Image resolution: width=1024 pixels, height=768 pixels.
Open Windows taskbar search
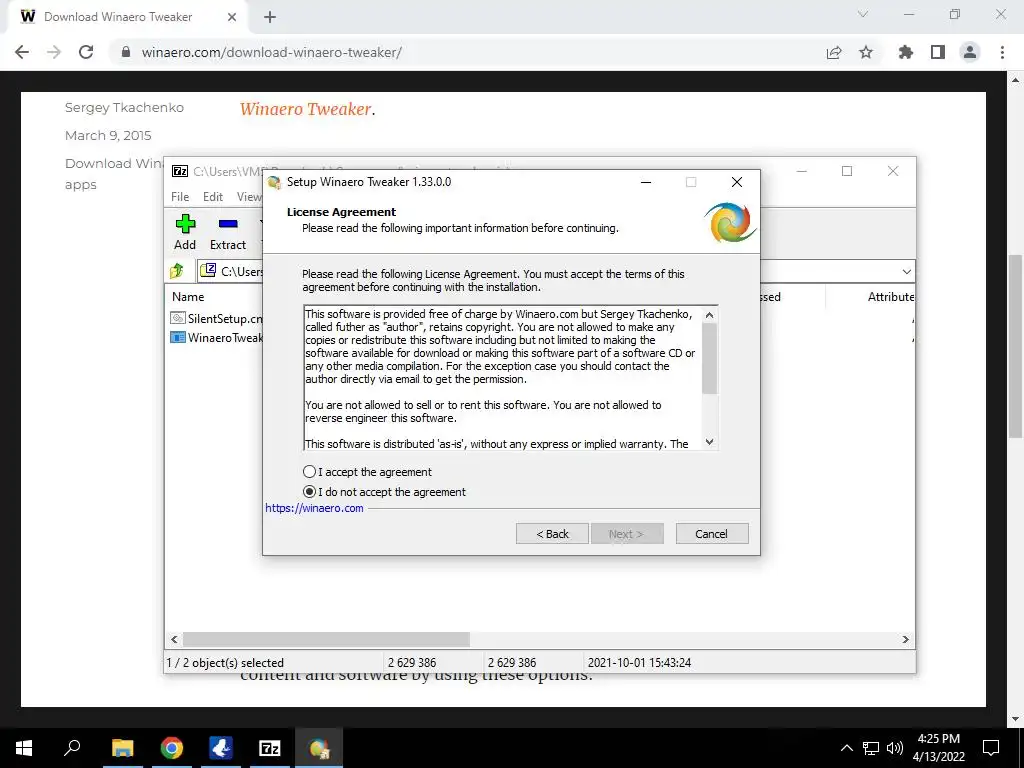pos(72,748)
